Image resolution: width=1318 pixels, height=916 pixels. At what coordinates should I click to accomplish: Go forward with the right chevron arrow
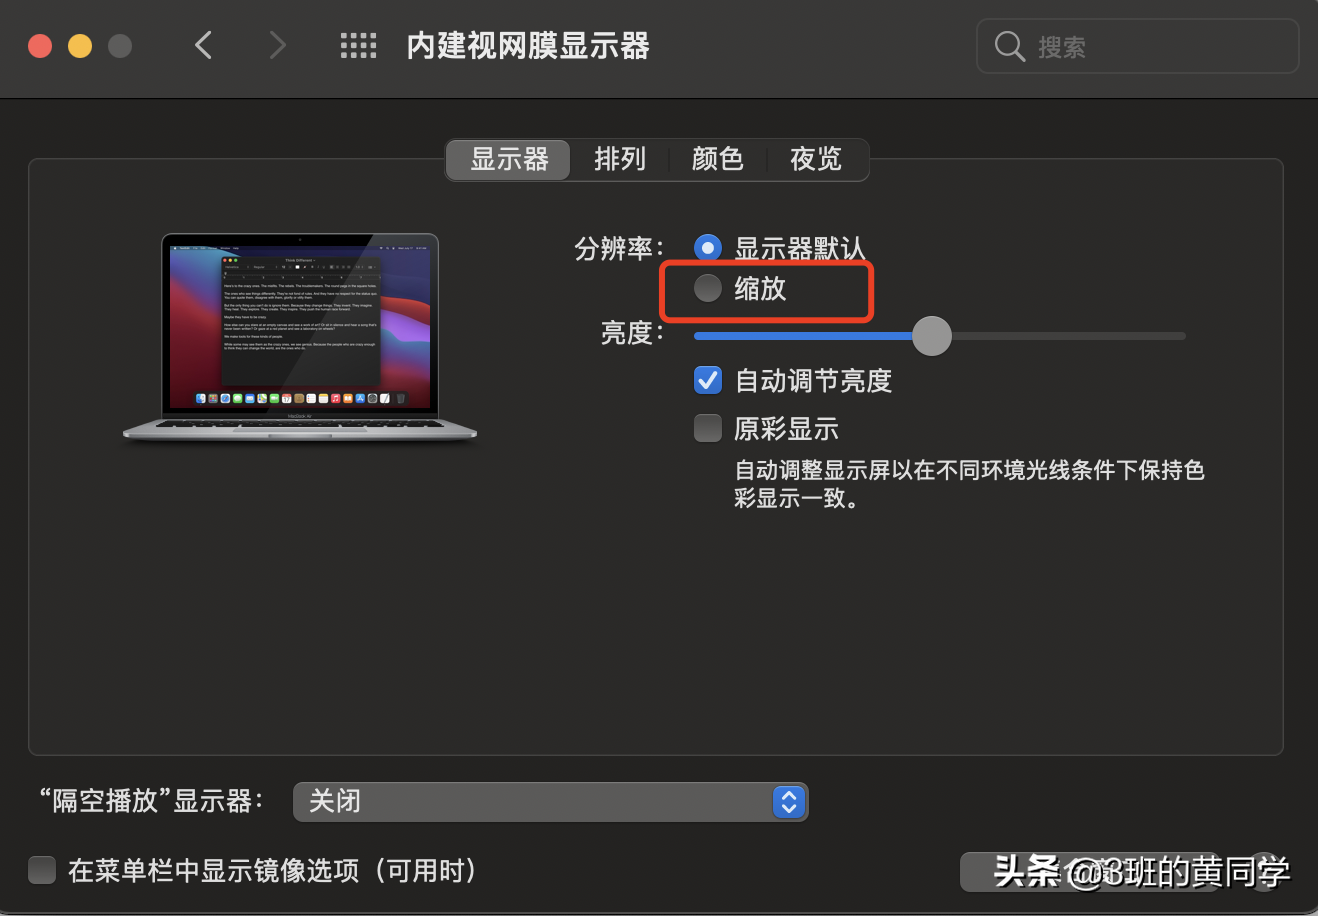[277, 45]
